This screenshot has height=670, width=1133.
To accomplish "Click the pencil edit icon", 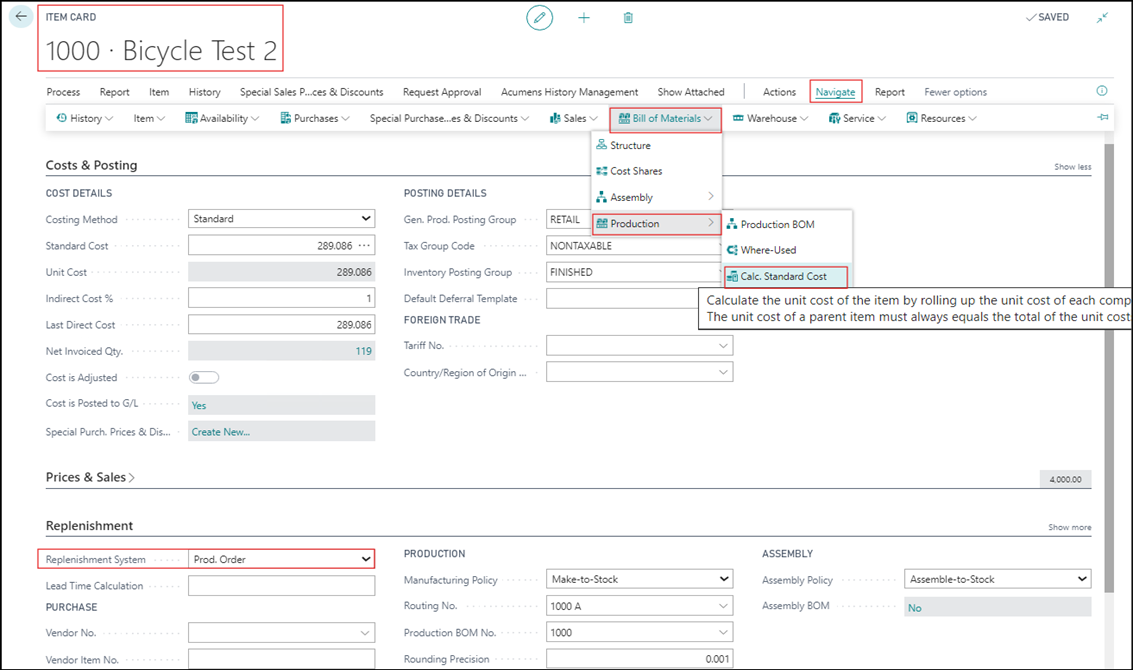I will [540, 18].
